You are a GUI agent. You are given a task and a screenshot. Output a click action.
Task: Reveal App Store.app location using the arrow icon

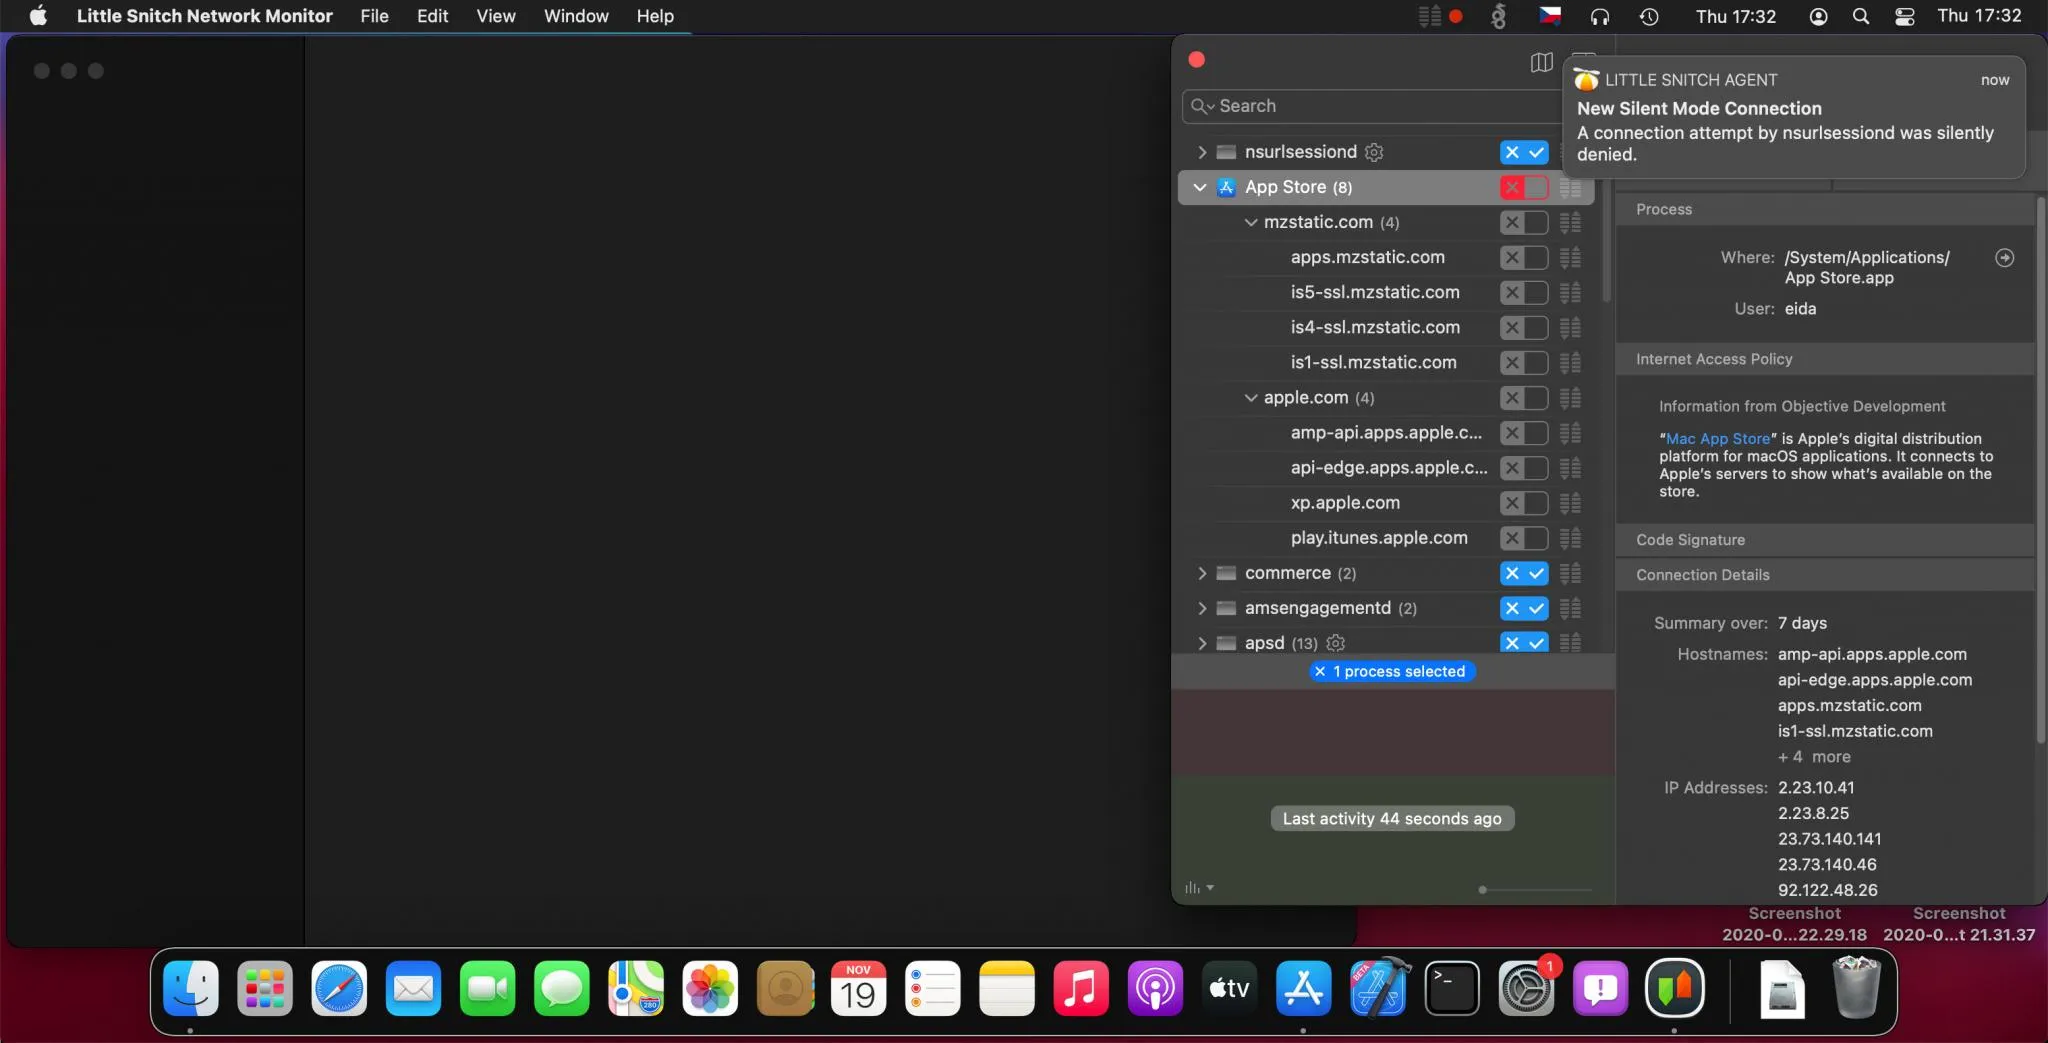coord(2004,258)
